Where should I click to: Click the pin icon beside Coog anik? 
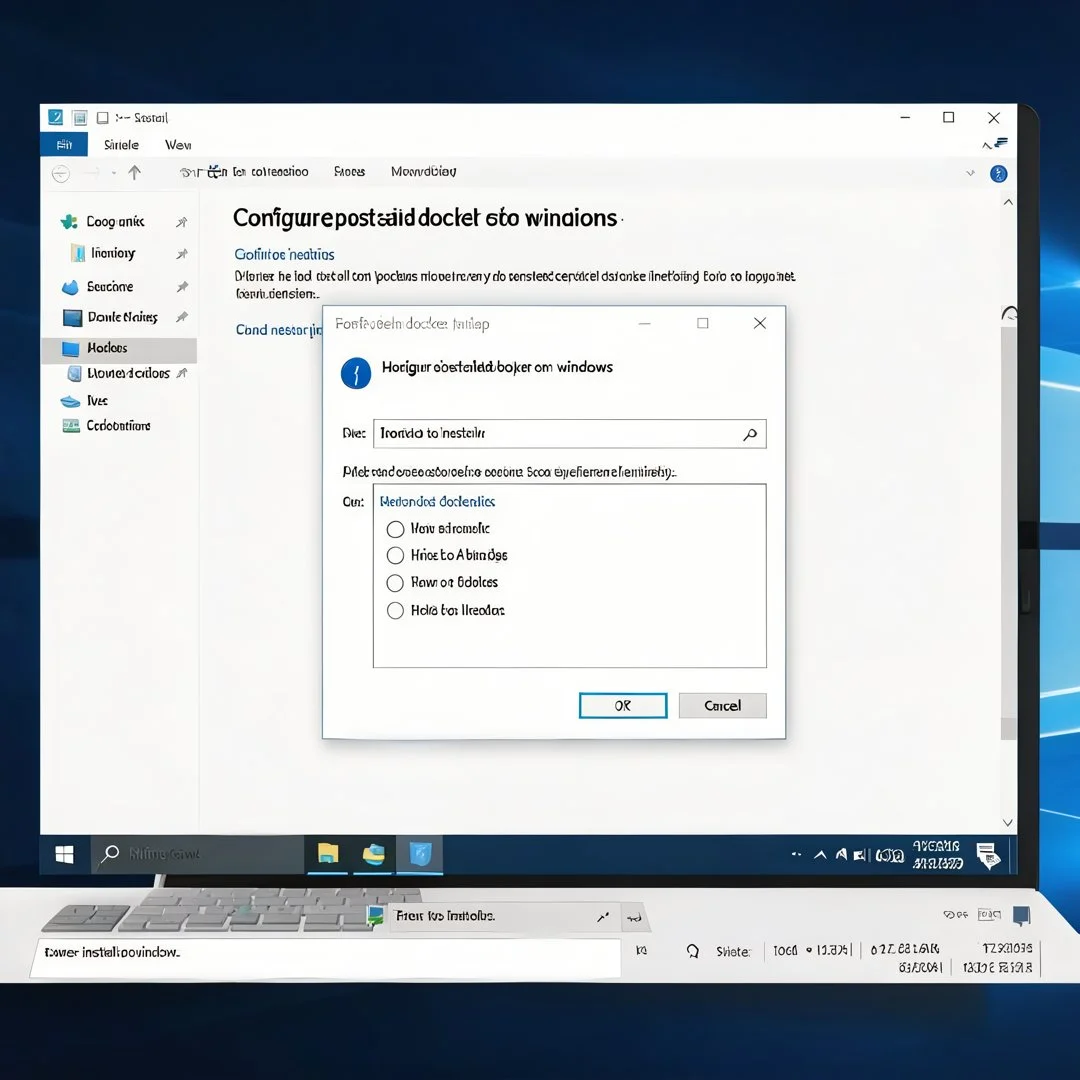pyautogui.click(x=181, y=222)
